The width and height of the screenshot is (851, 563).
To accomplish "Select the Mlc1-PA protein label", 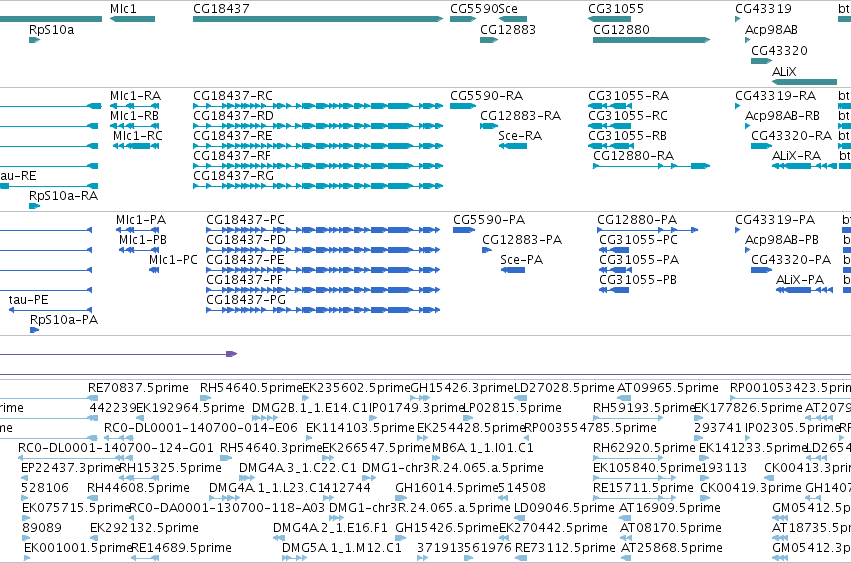I will tap(141, 220).
